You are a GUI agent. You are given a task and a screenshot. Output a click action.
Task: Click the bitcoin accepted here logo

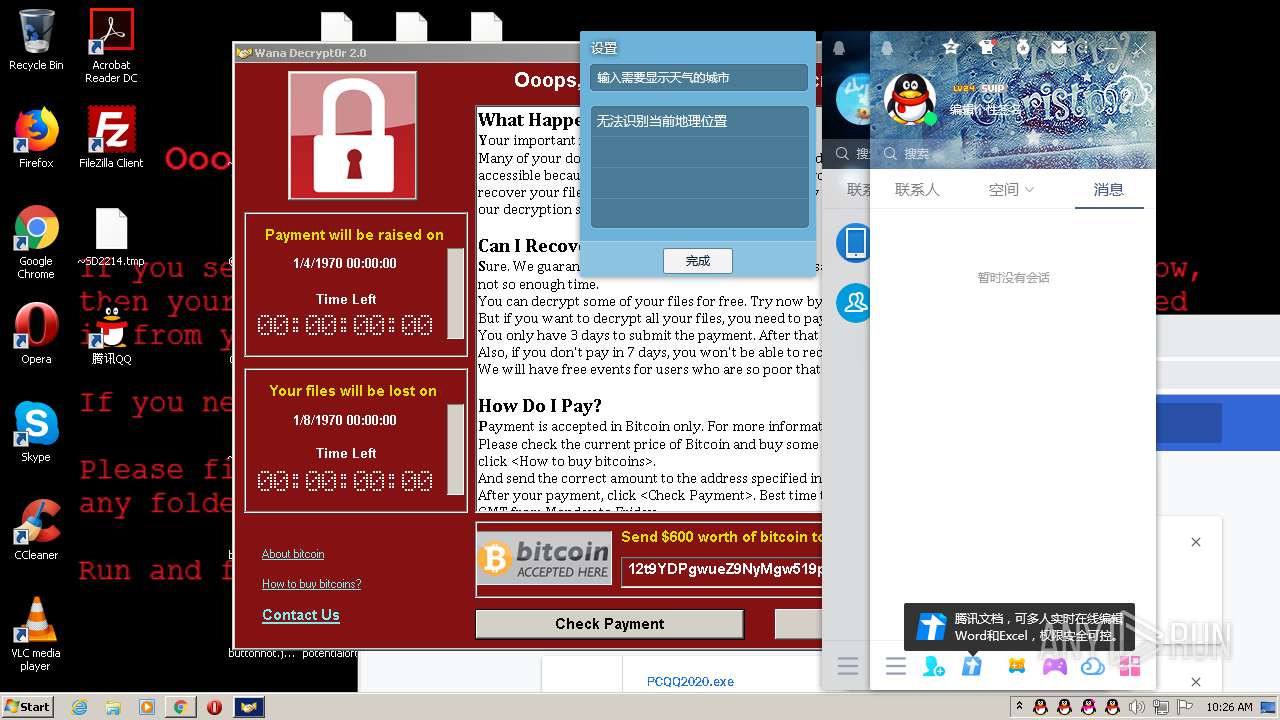(x=544, y=560)
